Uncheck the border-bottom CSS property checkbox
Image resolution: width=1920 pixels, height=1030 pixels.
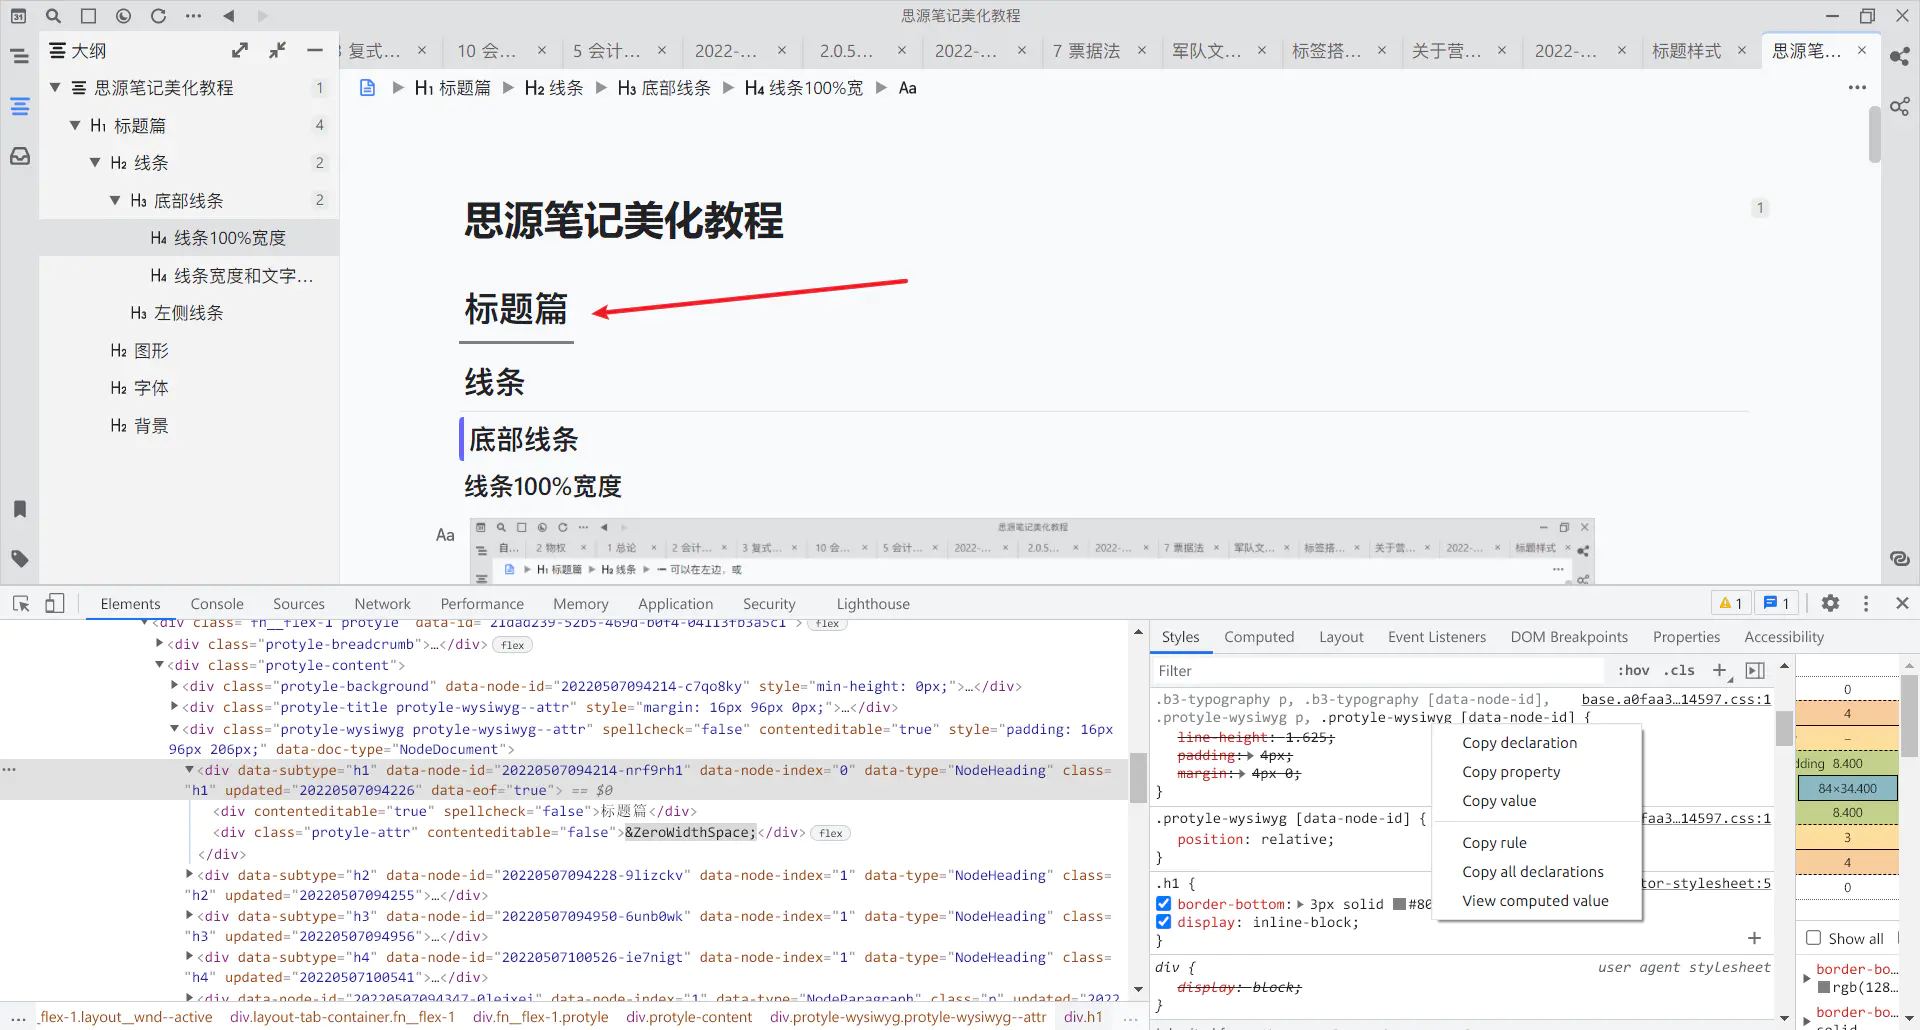click(x=1164, y=903)
